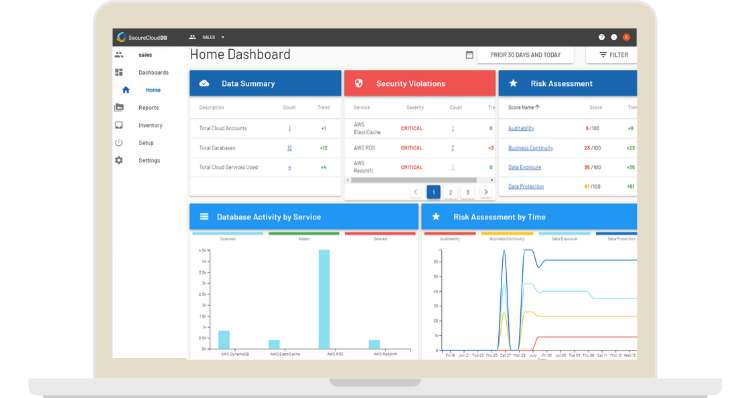This screenshot has width=750, height=398.
Task: Open the Settings menu item
Action: tap(149, 161)
